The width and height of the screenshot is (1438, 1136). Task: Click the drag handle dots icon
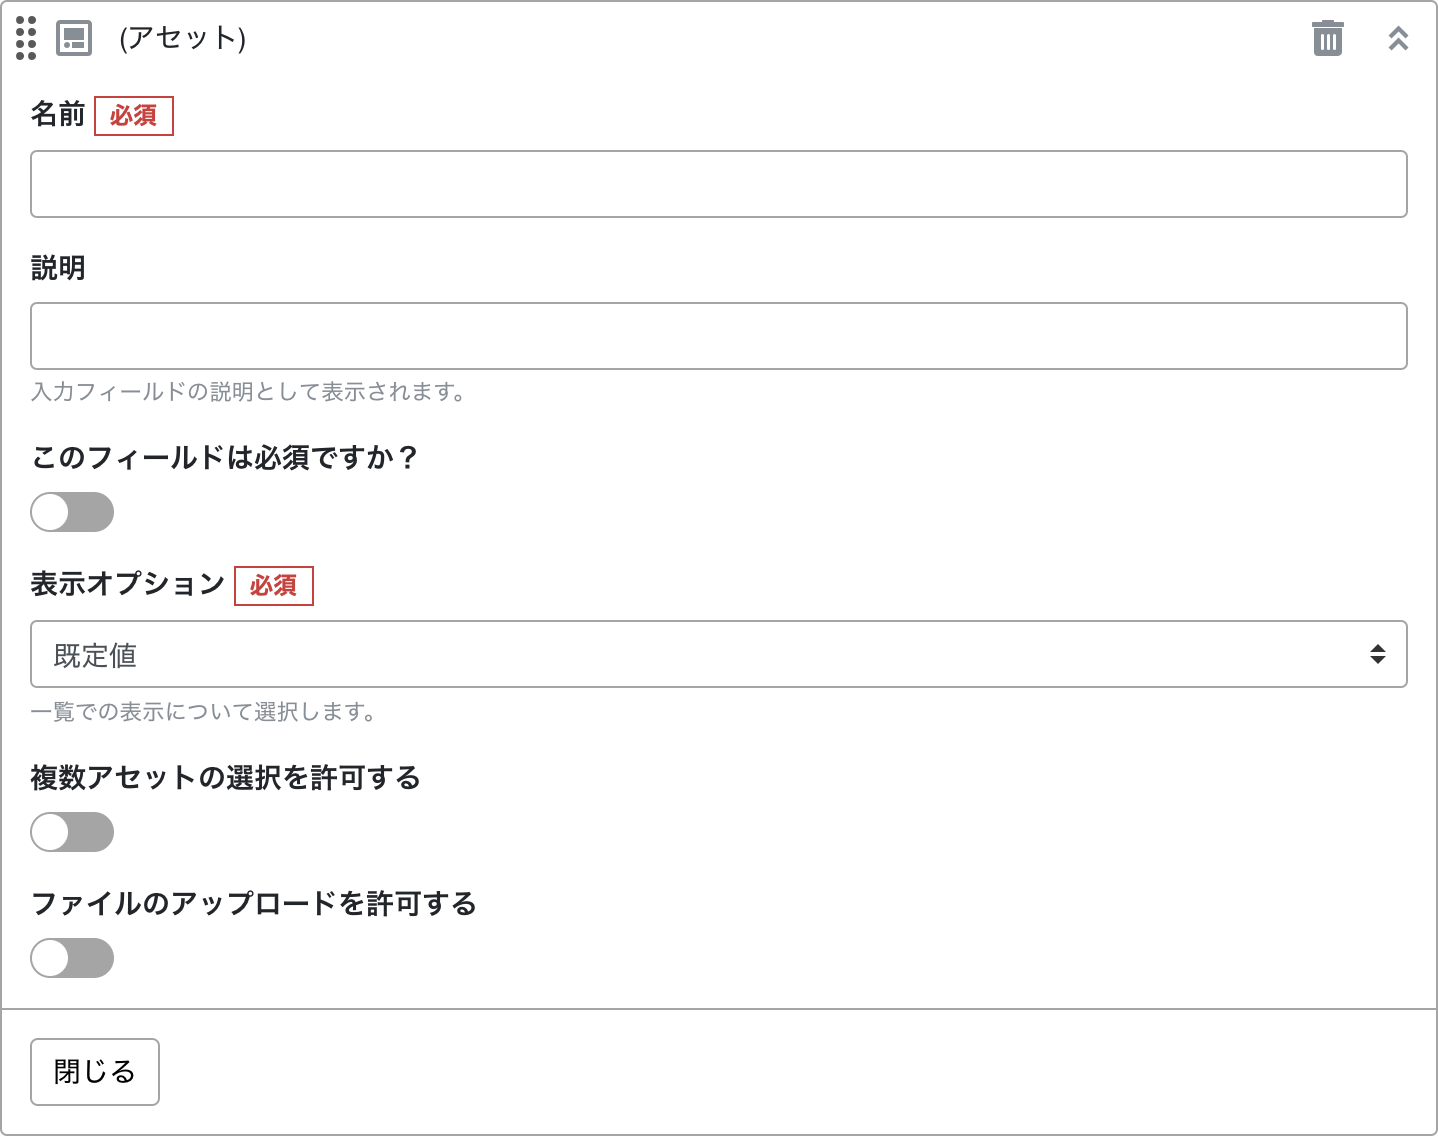point(25,40)
